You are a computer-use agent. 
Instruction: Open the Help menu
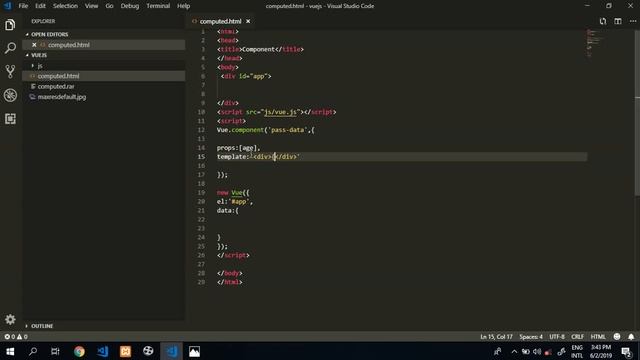[x=183, y=6]
